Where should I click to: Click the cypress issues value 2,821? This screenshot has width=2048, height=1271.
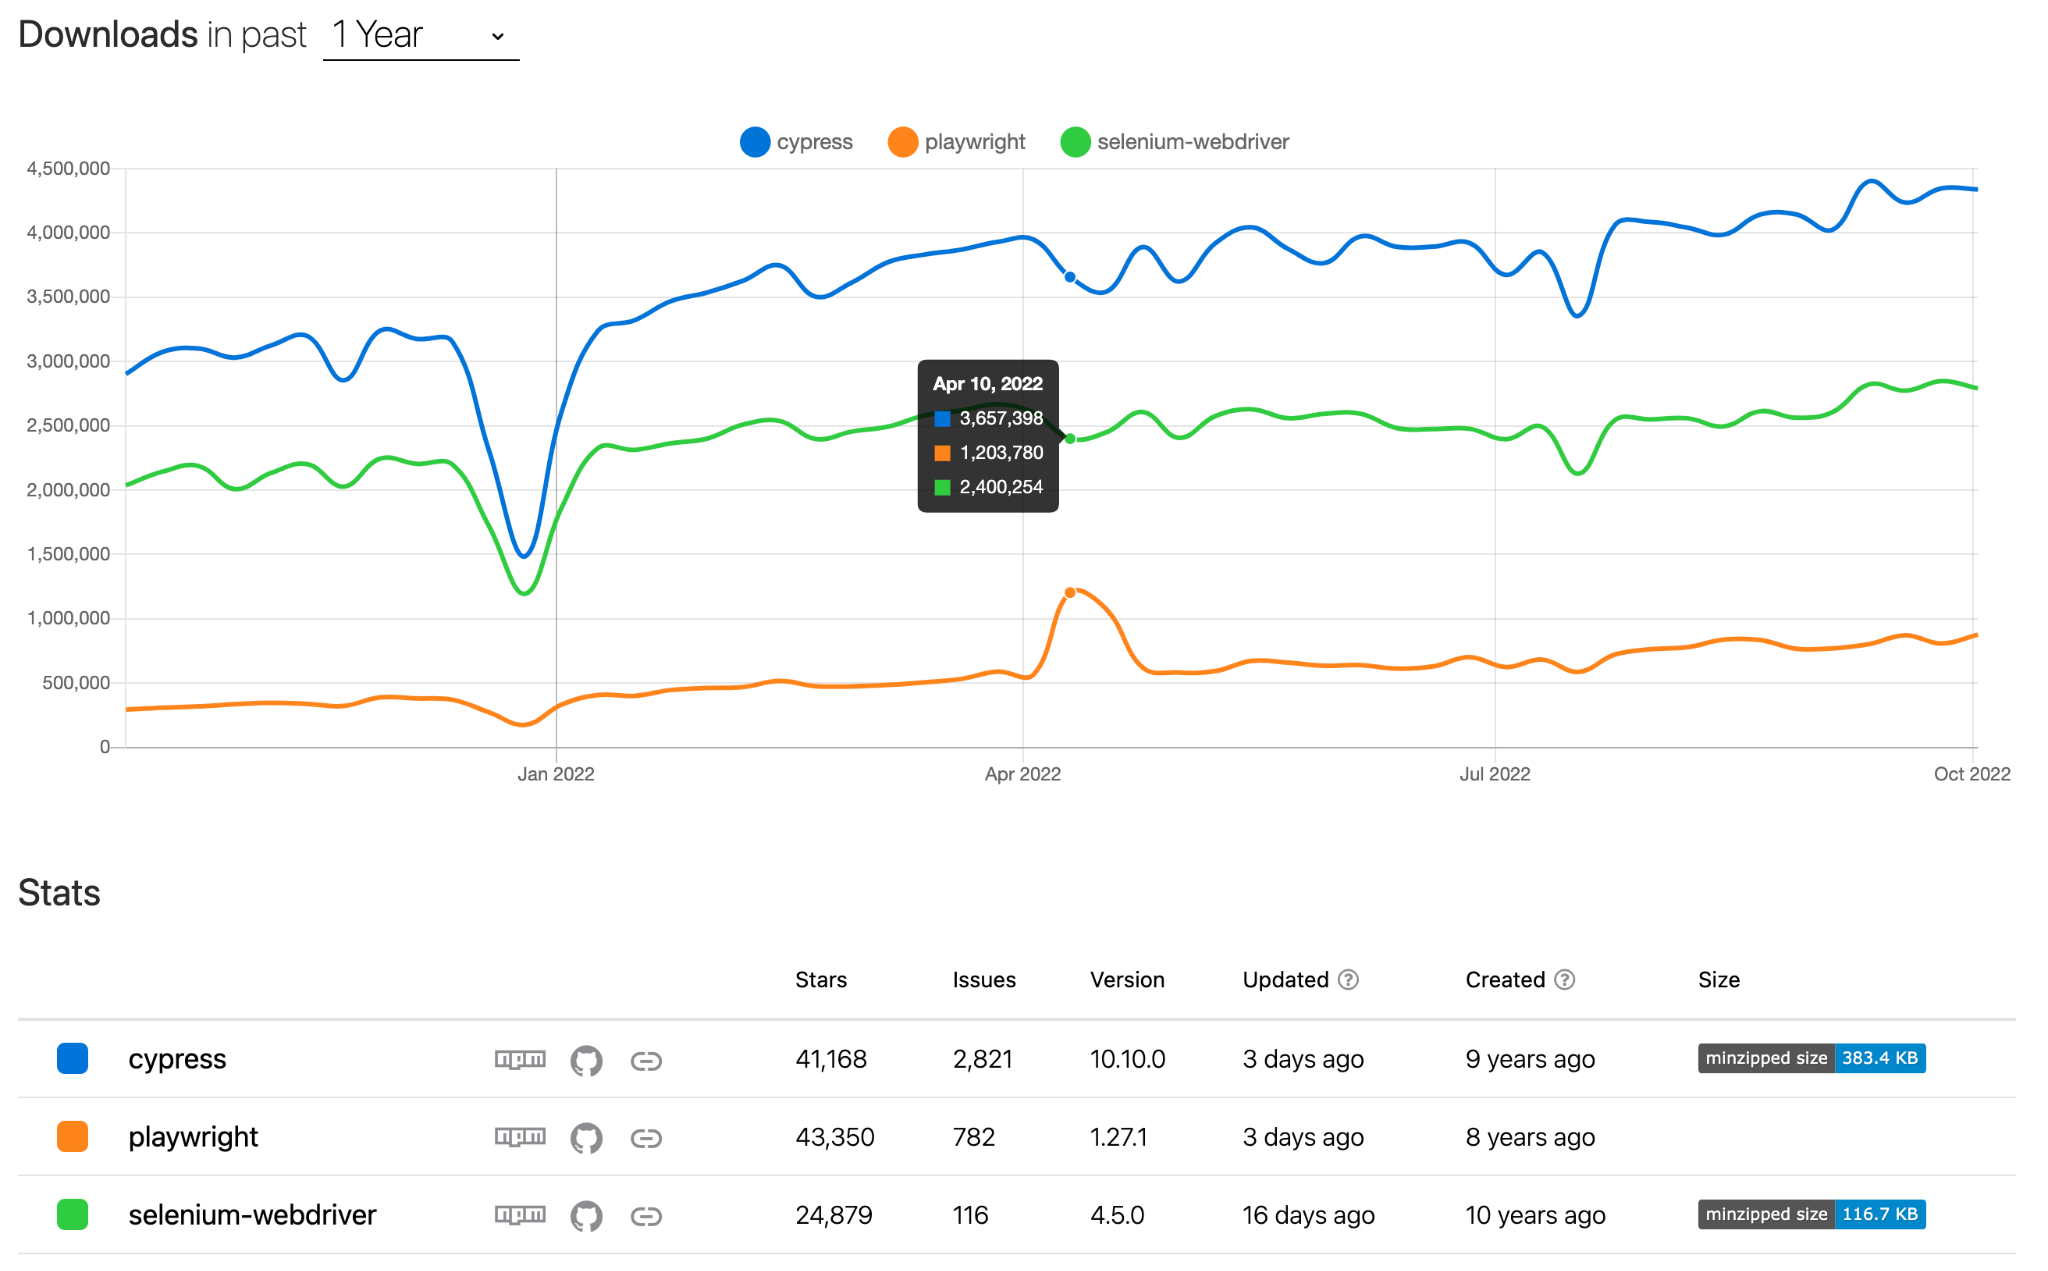(x=982, y=1059)
